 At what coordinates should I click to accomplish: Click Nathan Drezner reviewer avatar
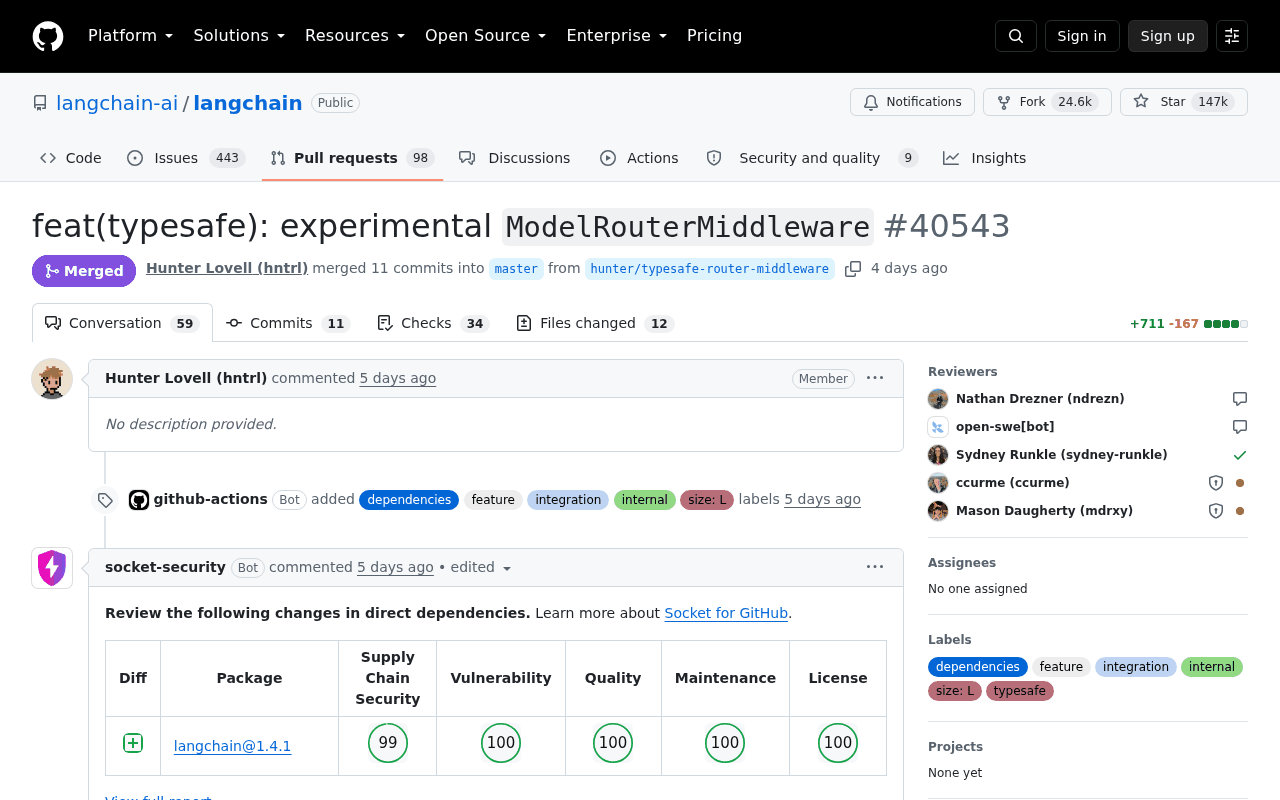point(938,399)
